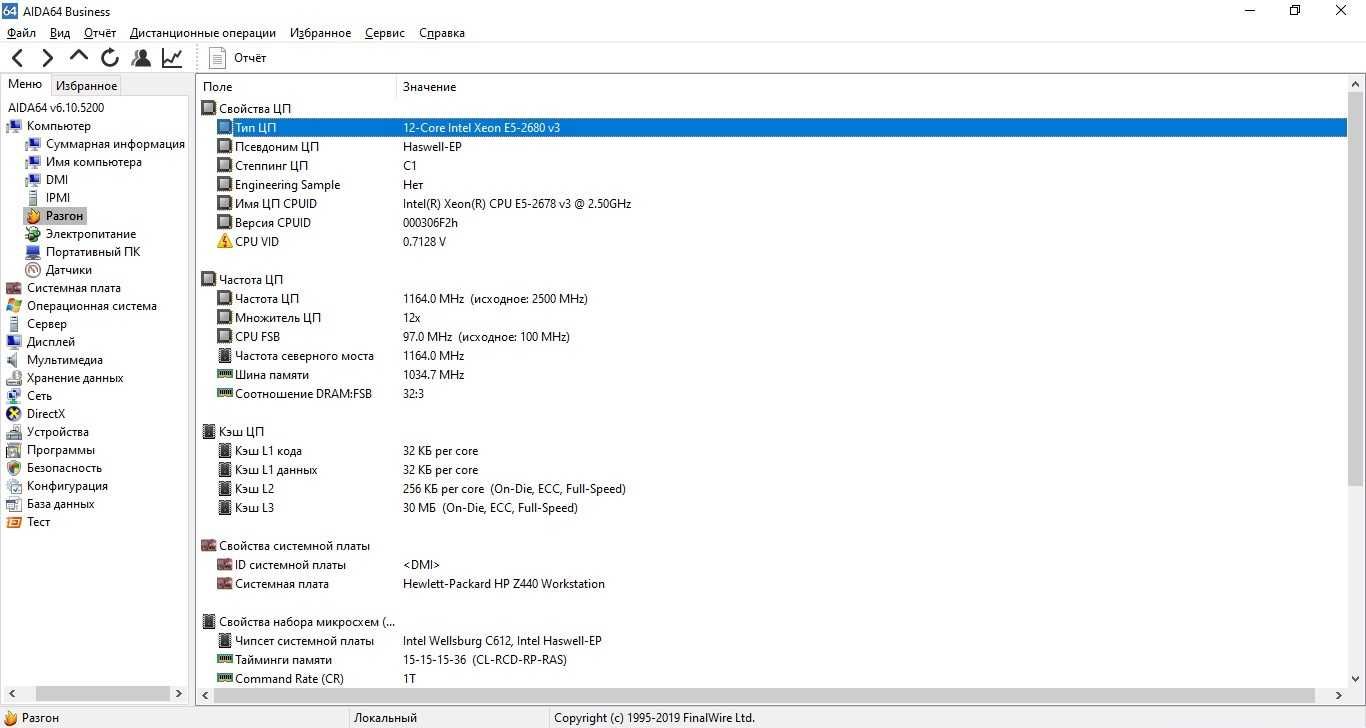Go forward with the right arrow toolbar icon
This screenshot has width=1366, height=728.
pyautogui.click(x=47, y=58)
